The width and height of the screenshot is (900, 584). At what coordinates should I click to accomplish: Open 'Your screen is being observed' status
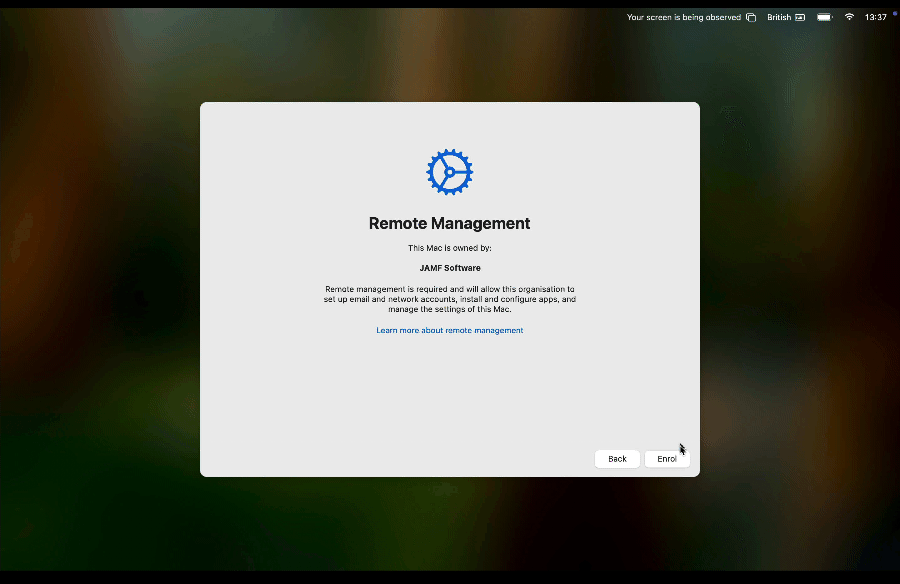coord(684,17)
